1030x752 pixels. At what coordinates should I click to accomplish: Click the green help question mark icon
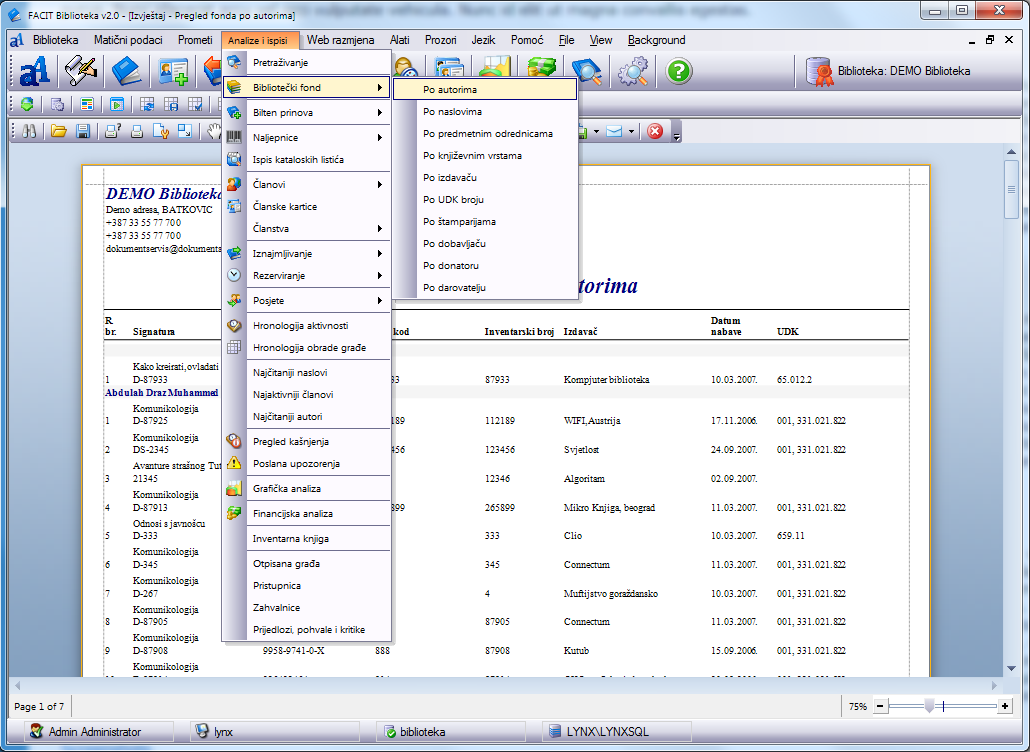tap(680, 71)
